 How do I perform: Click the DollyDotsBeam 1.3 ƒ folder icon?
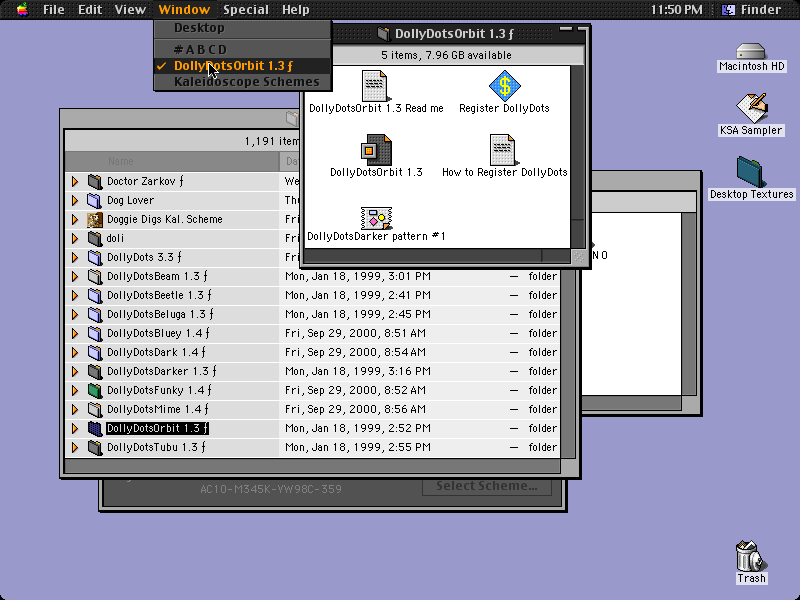click(95, 276)
